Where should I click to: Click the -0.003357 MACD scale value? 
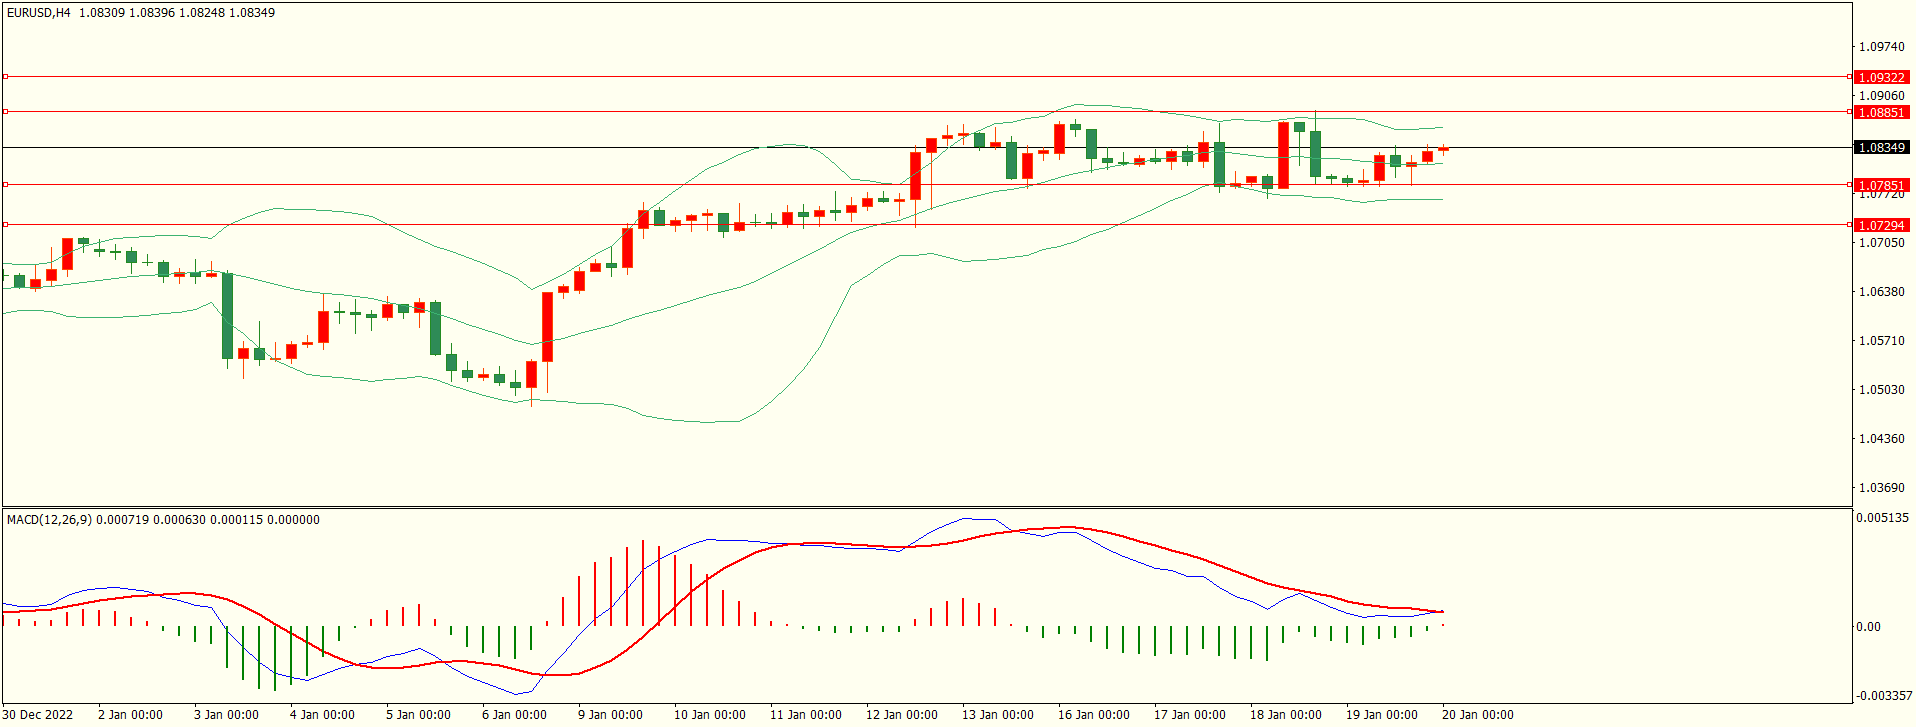(1884, 696)
